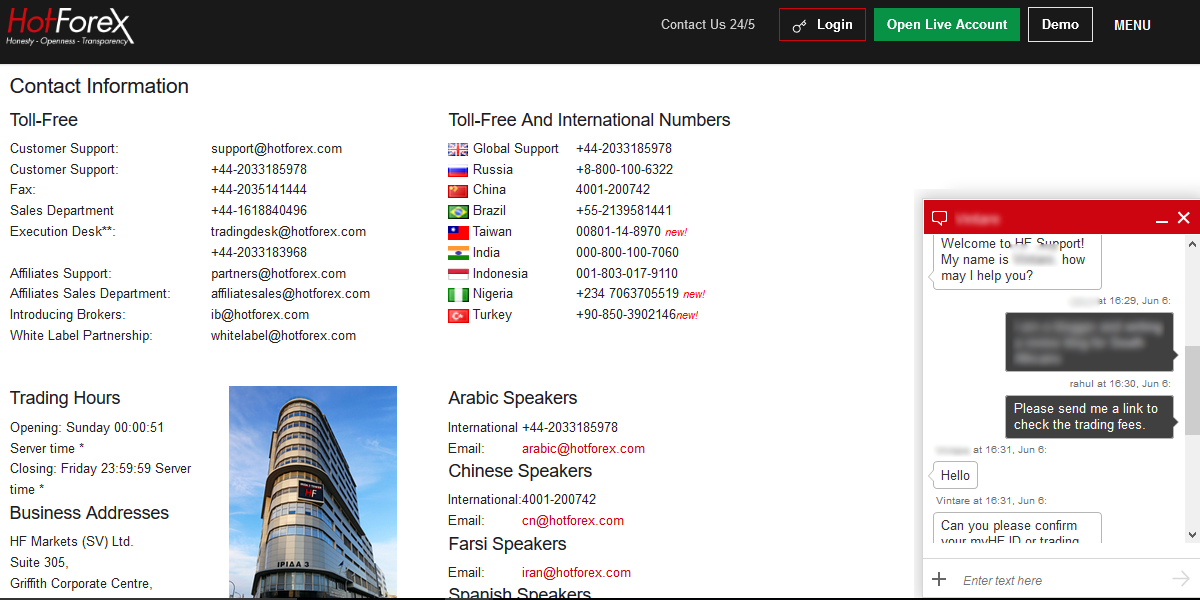Viewport: 1200px width, 600px height.
Task: Click the Farsi Speakers heading
Action: pos(507,544)
